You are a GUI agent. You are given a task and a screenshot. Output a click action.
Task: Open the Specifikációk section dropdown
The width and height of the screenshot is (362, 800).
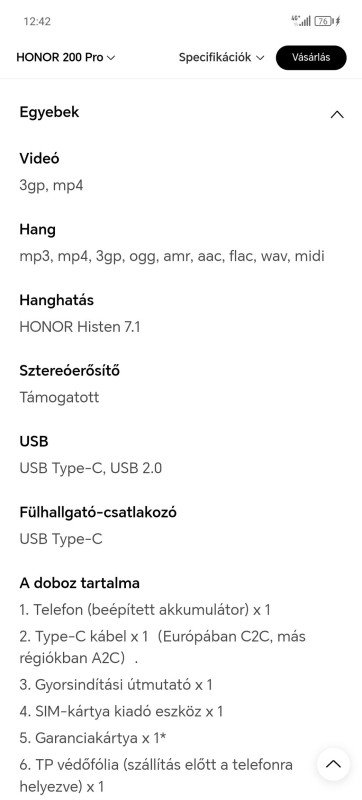click(x=221, y=58)
